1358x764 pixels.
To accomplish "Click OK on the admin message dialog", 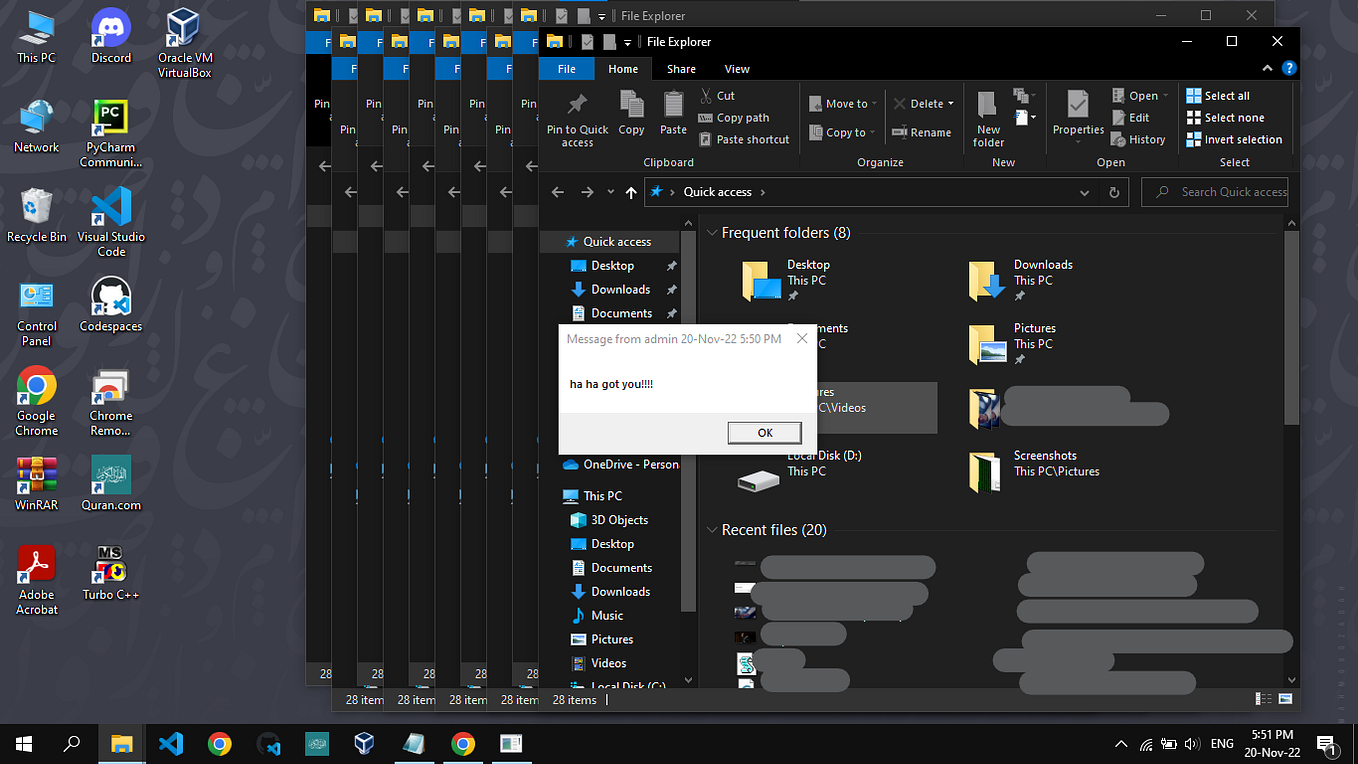I will pos(764,432).
